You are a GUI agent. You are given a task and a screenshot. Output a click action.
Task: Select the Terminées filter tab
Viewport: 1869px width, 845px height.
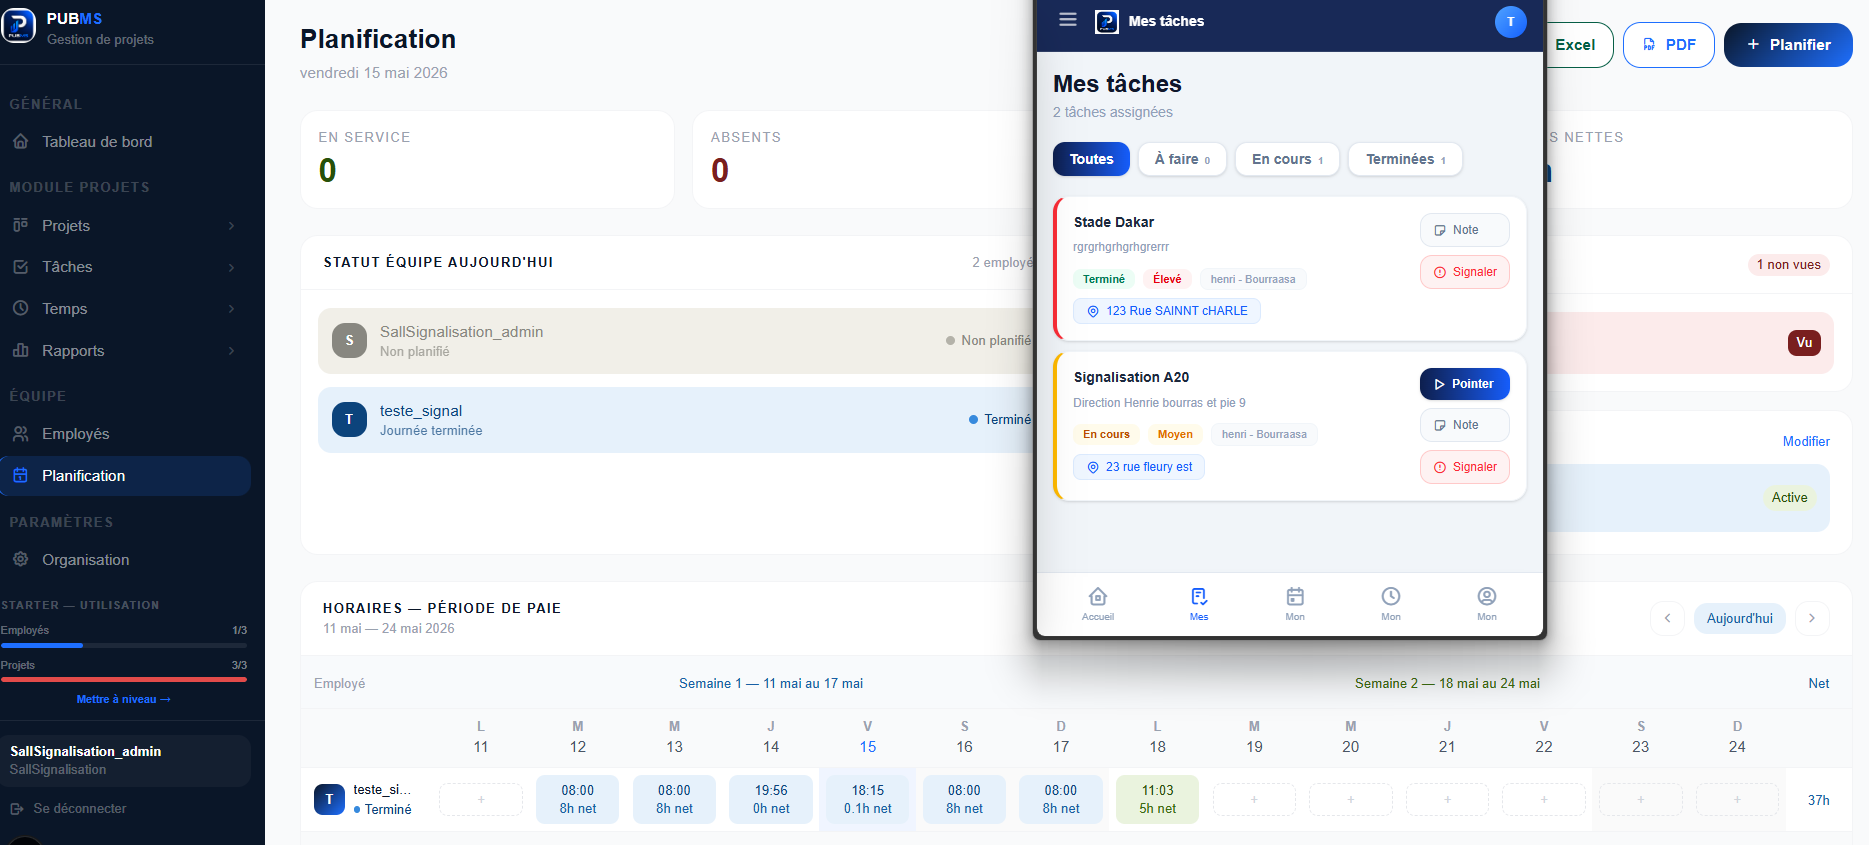tap(1405, 159)
